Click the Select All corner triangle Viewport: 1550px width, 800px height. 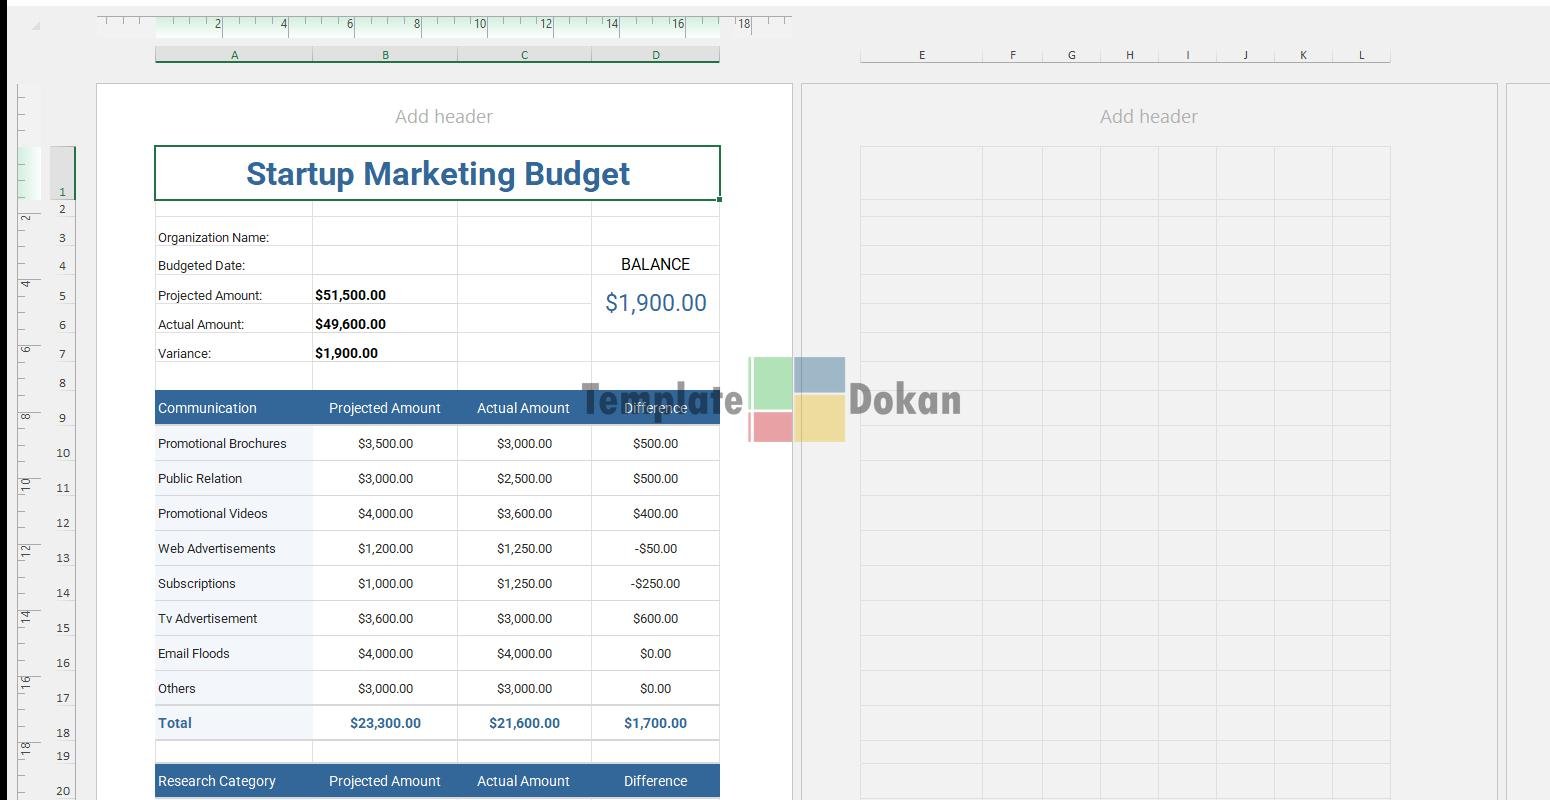[x=35, y=26]
